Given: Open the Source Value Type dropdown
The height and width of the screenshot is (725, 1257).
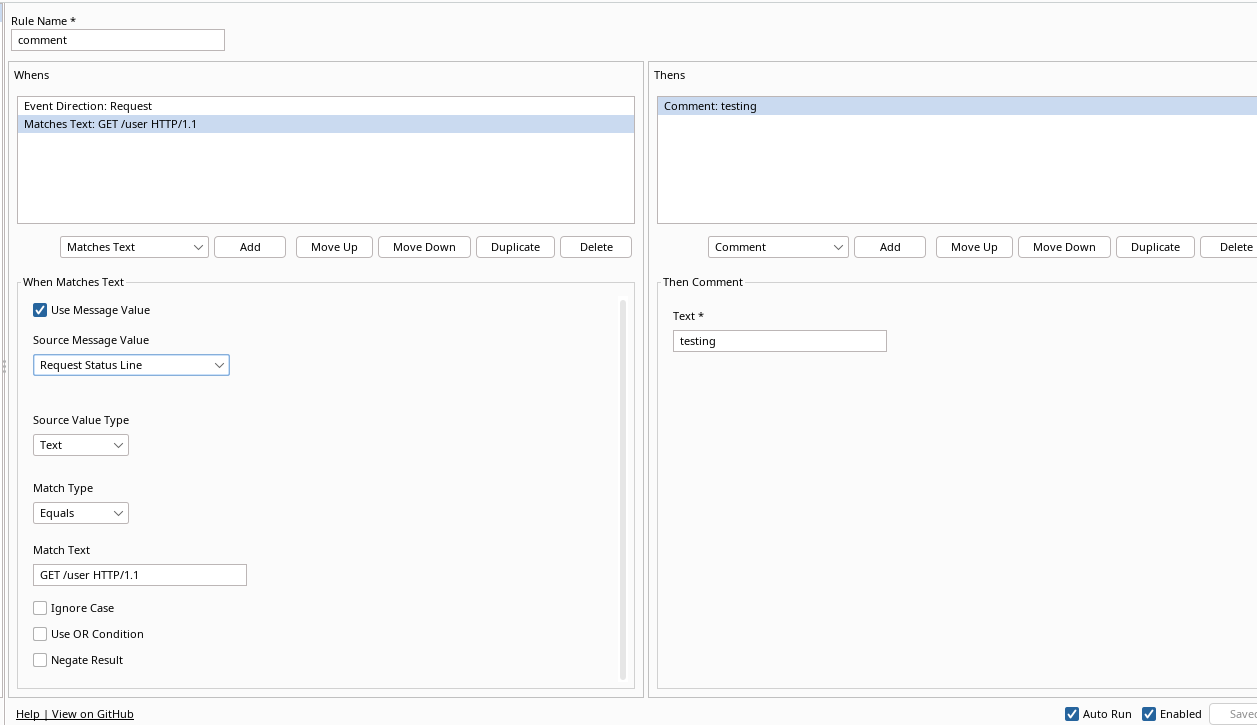Looking at the screenshot, I should point(80,445).
